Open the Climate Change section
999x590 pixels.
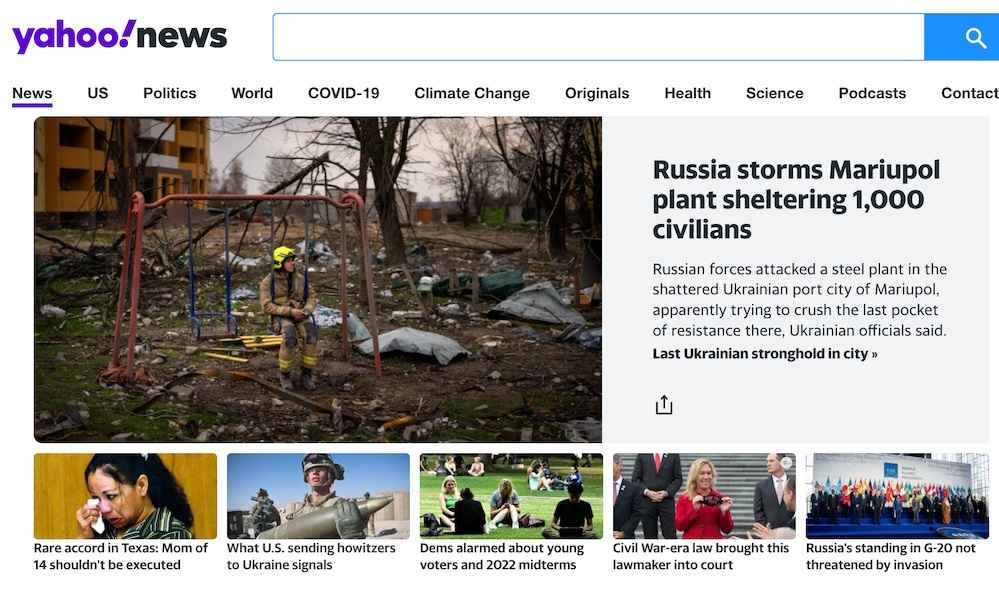click(x=471, y=93)
